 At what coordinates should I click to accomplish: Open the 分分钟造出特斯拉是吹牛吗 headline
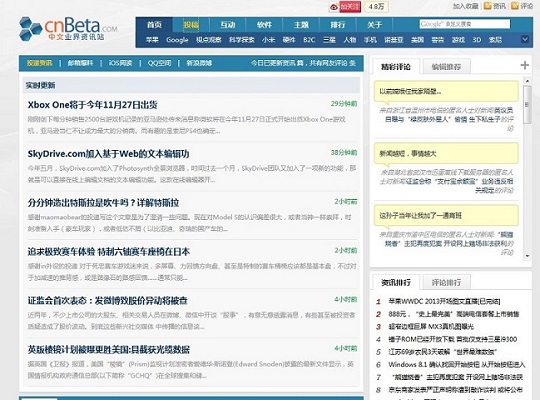click(x=103, y=203)
